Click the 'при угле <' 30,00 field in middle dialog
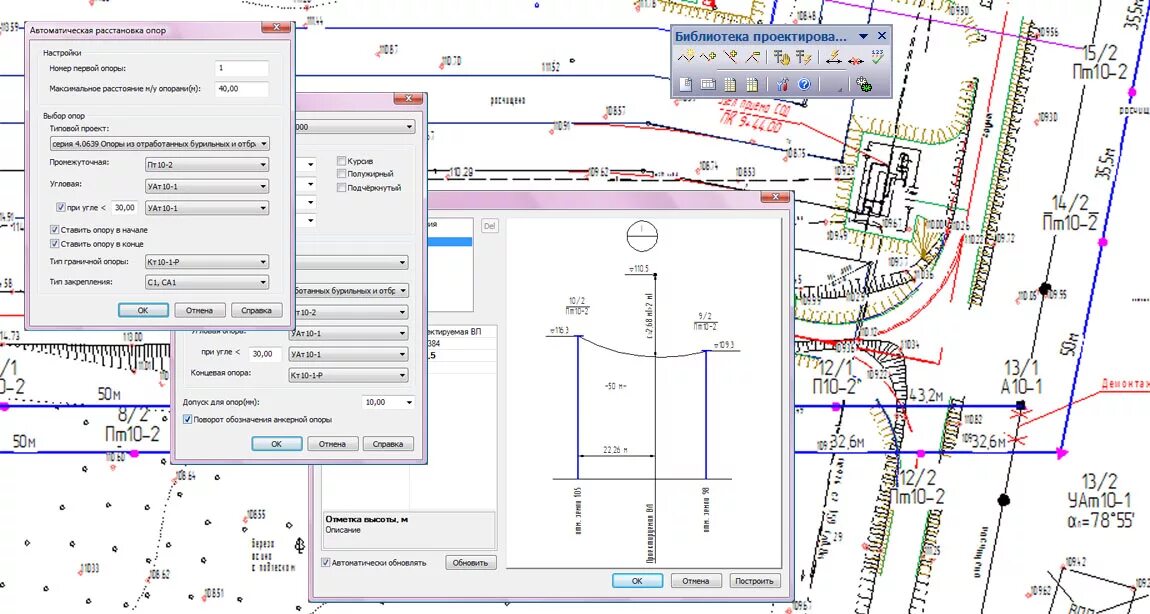Screen dimensions: 1150x614 coord(263,354)
